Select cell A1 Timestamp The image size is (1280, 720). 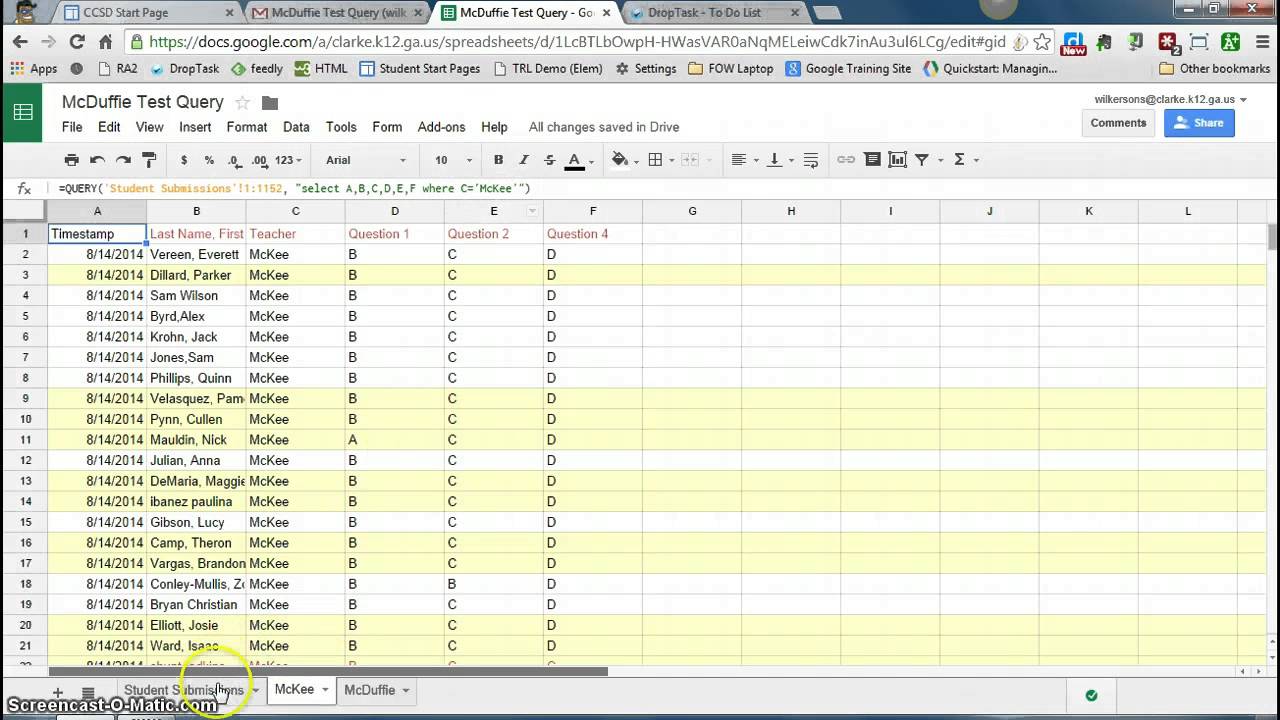point(97,234)
